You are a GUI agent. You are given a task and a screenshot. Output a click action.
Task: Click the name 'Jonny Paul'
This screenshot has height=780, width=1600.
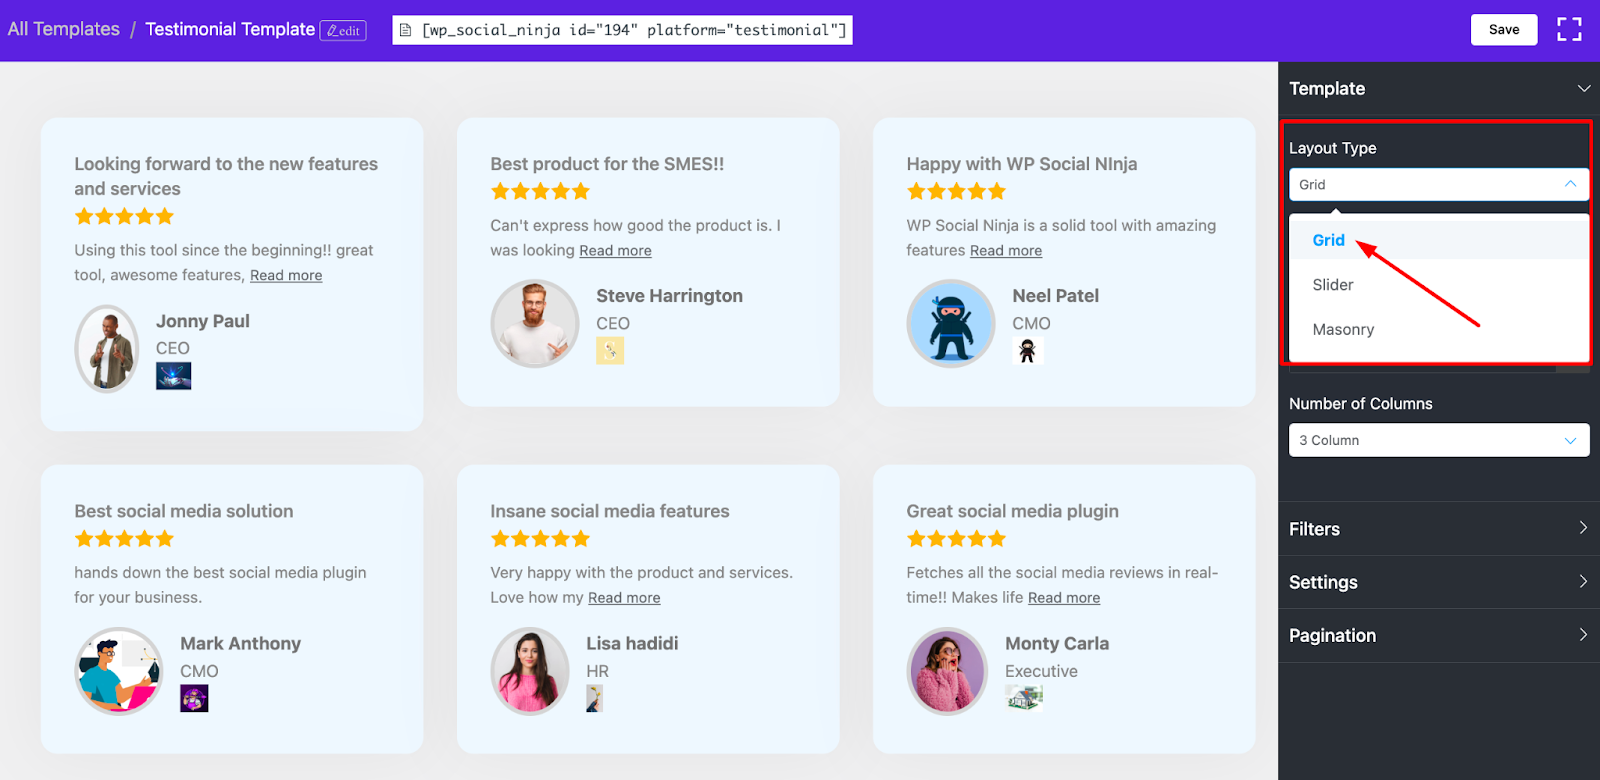point(203,321)
